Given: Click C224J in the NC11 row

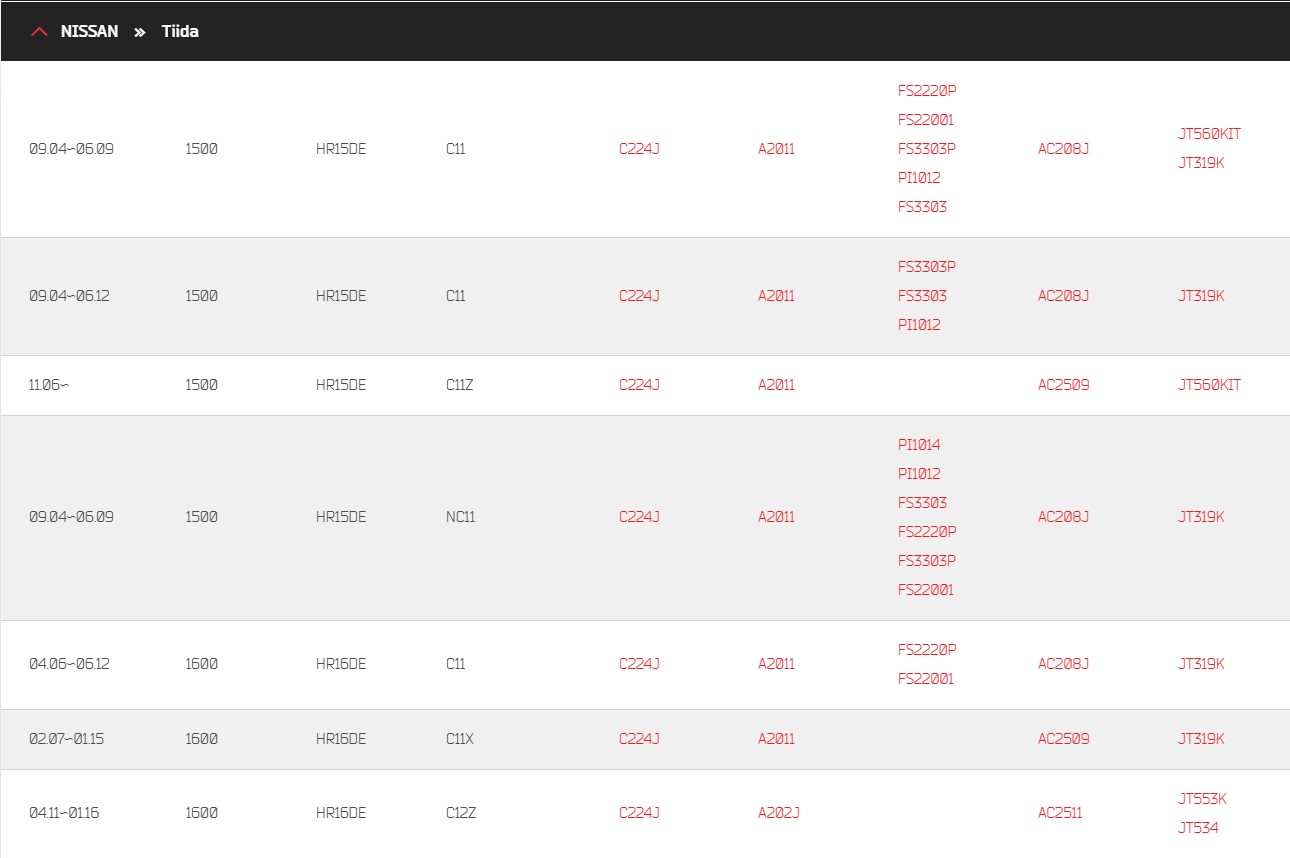Looking at the screenshot, I should tap(639, 517).
